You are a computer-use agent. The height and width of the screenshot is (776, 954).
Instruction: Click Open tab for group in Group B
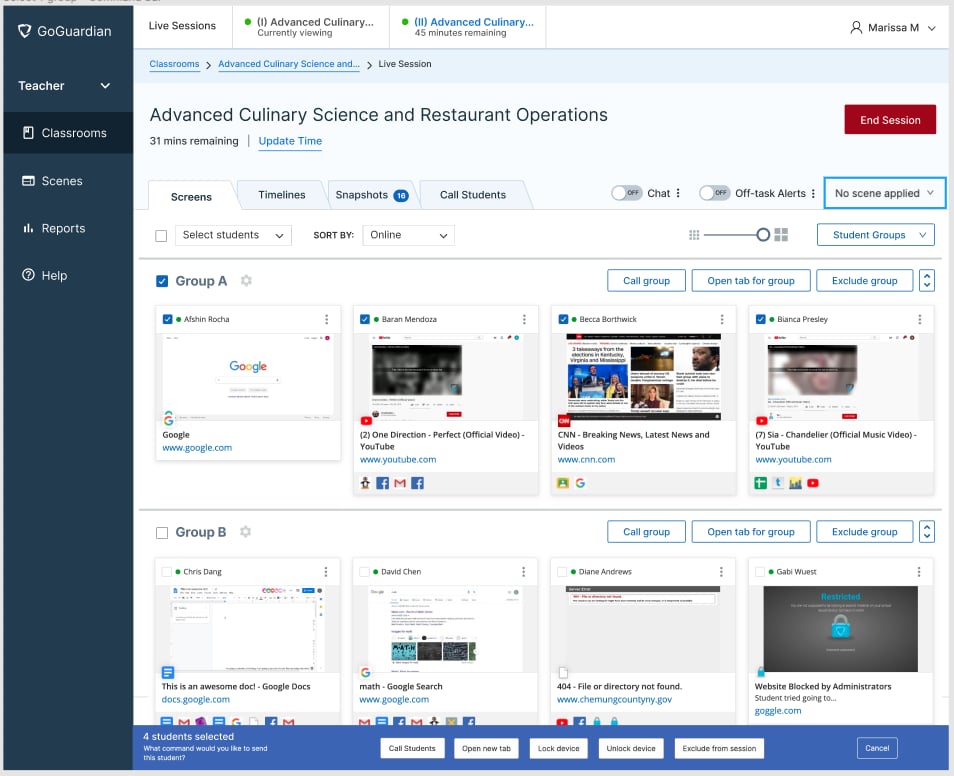click(x=751, y=531)
